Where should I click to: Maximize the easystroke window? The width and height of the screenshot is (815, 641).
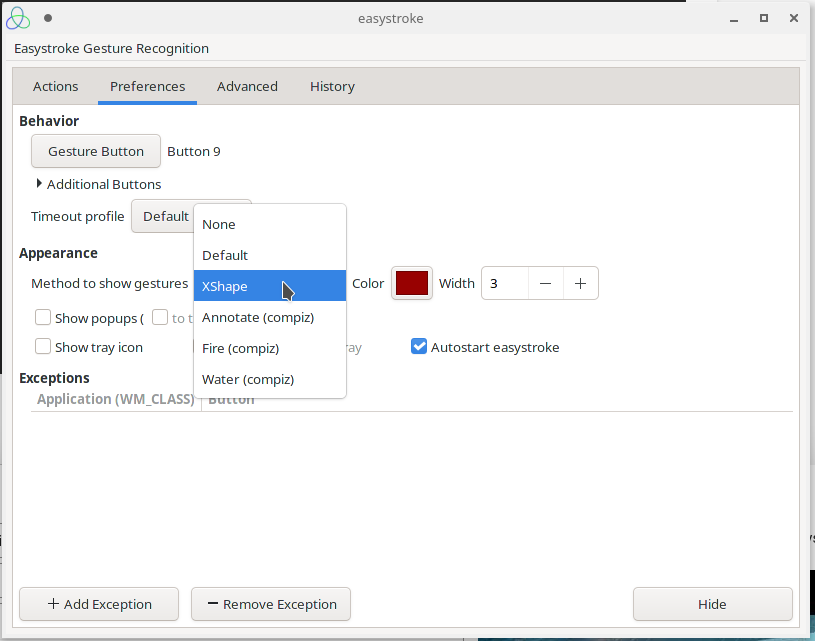pyautogui.click(x=764, y=18)
